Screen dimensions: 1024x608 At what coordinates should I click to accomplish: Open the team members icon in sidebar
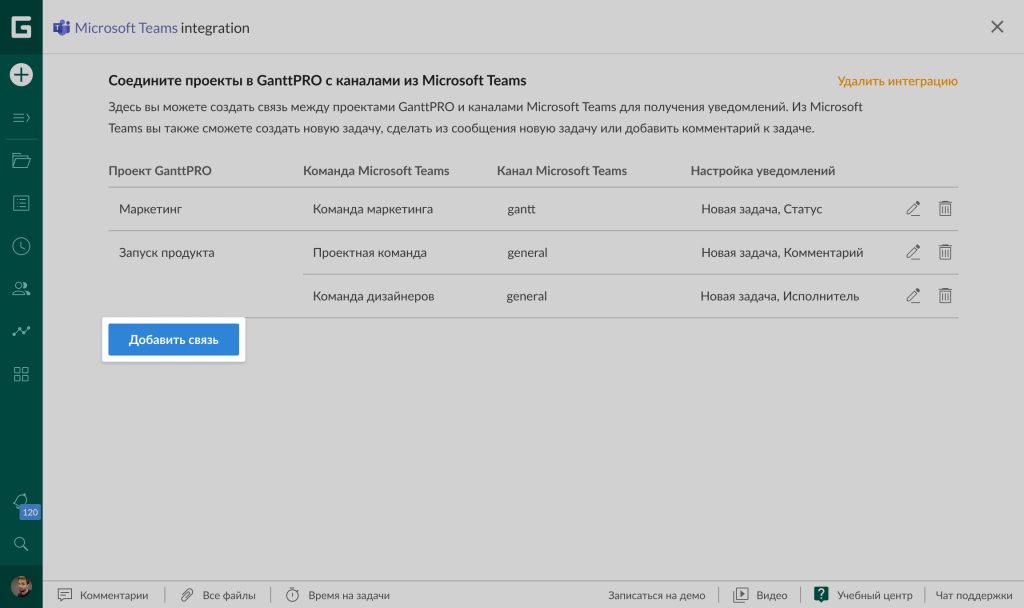[21, 289]
